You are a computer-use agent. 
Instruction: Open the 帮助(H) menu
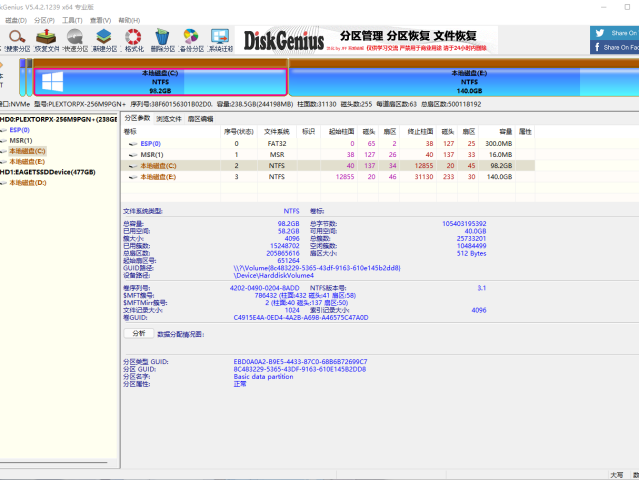(129, 20)
